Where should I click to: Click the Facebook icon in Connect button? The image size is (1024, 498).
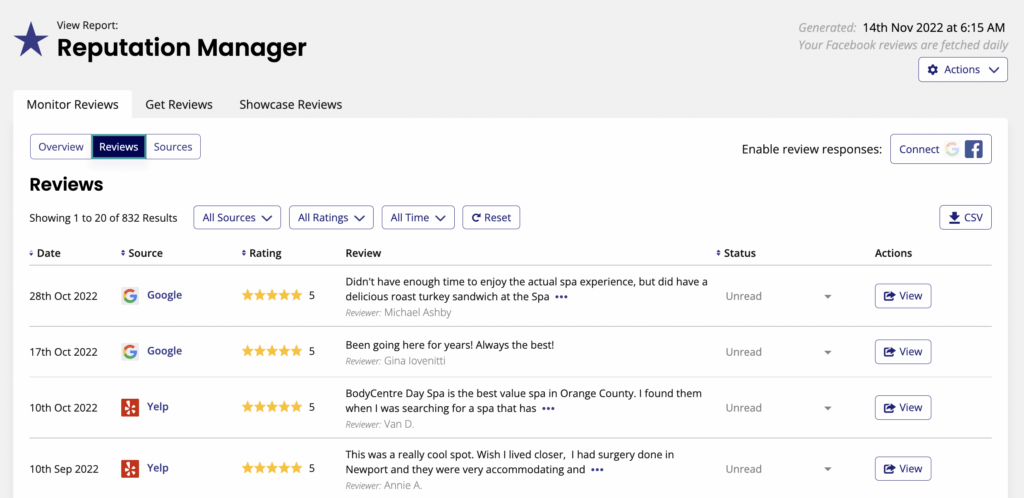[x=974, y=149]
